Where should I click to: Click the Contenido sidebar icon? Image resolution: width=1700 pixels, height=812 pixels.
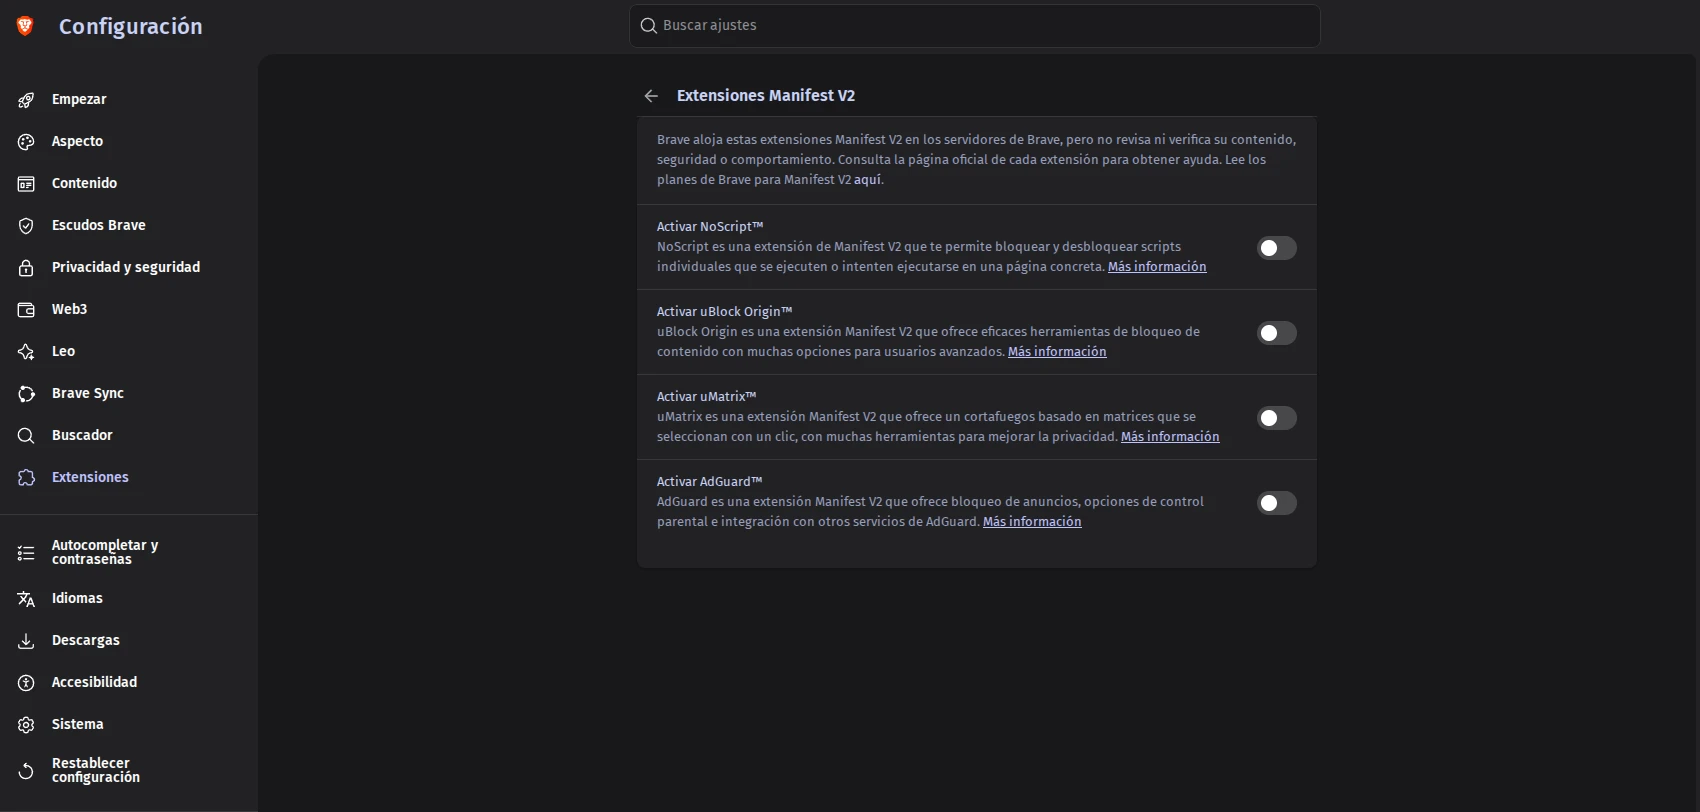26,184
